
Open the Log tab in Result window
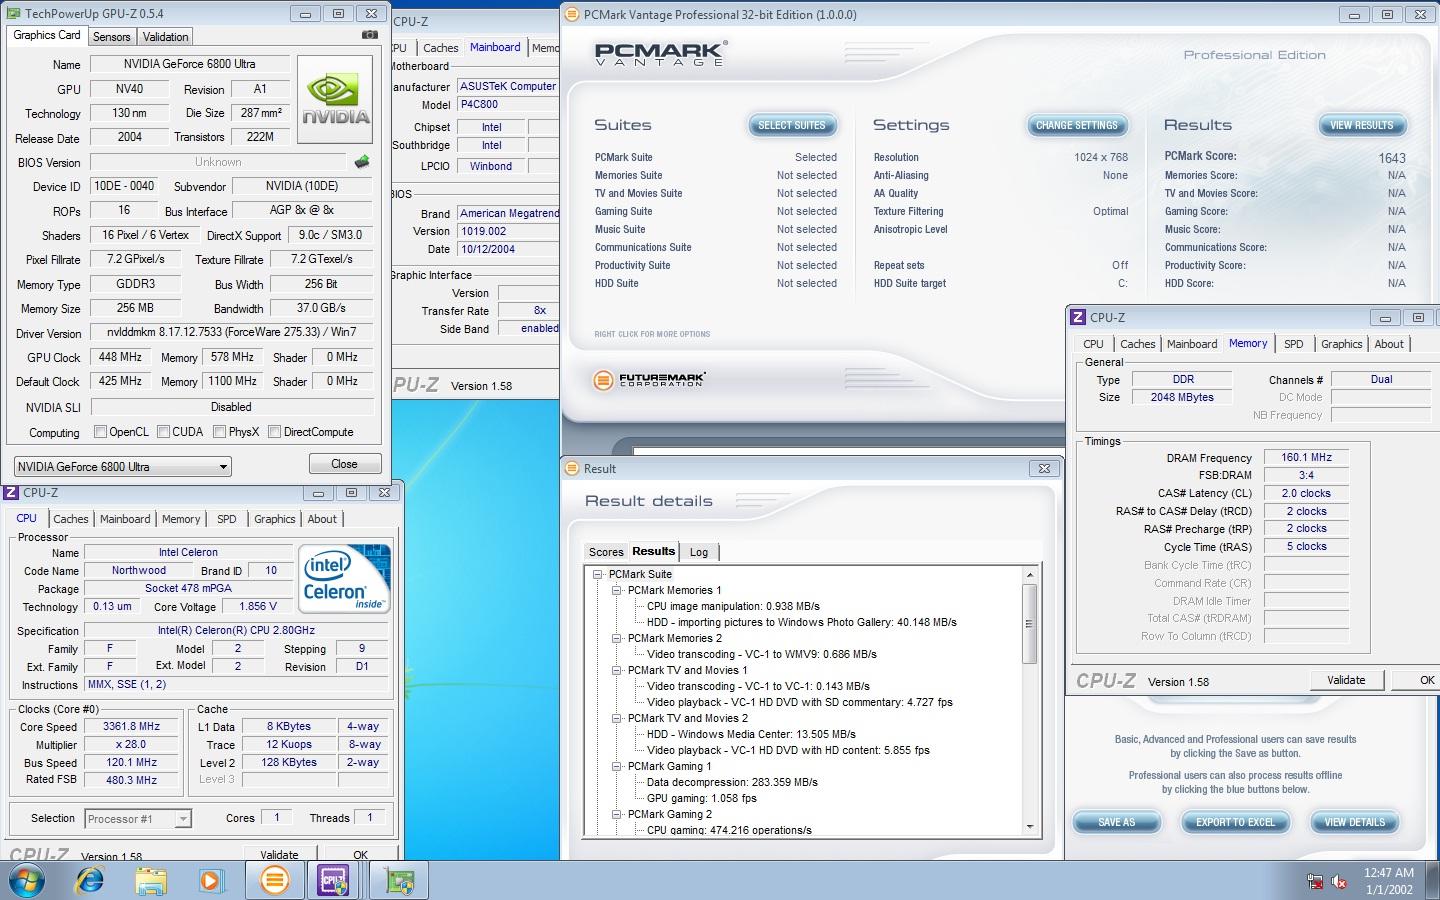(699, 552)
